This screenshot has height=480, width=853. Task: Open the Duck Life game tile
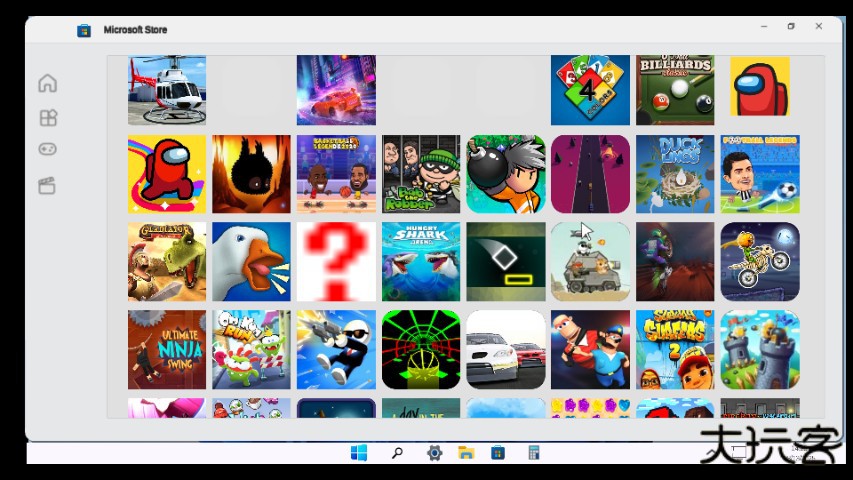(675, 174)
